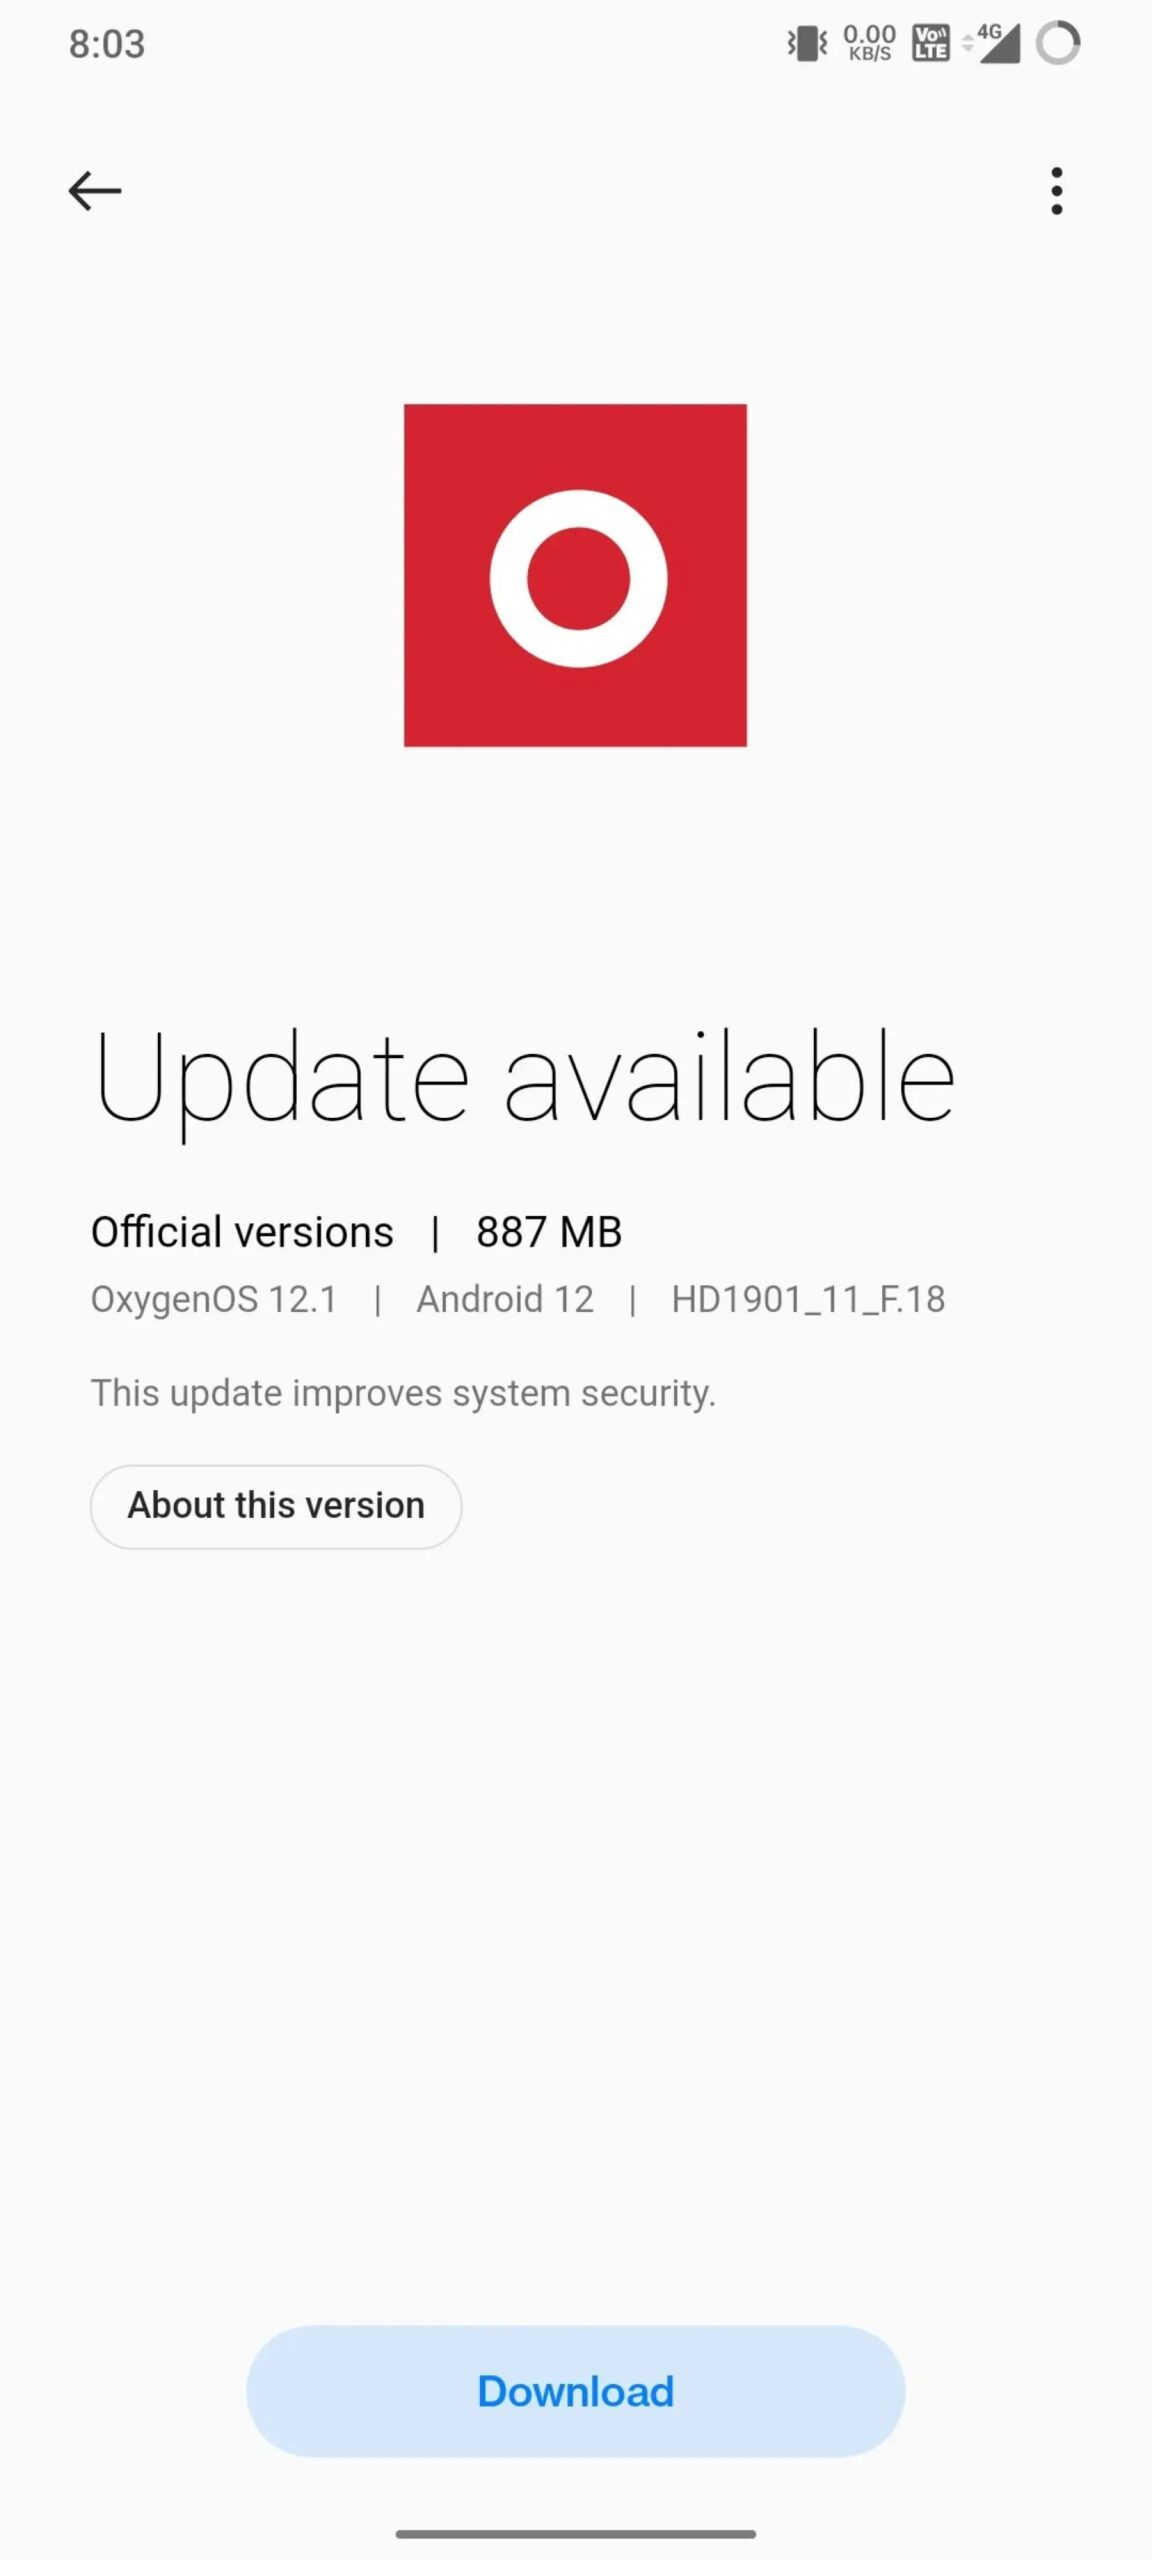Tap the Download button
The height and width of the screenshot is (2560, 1152).
pyautogui.click(x=575, y=2391)
